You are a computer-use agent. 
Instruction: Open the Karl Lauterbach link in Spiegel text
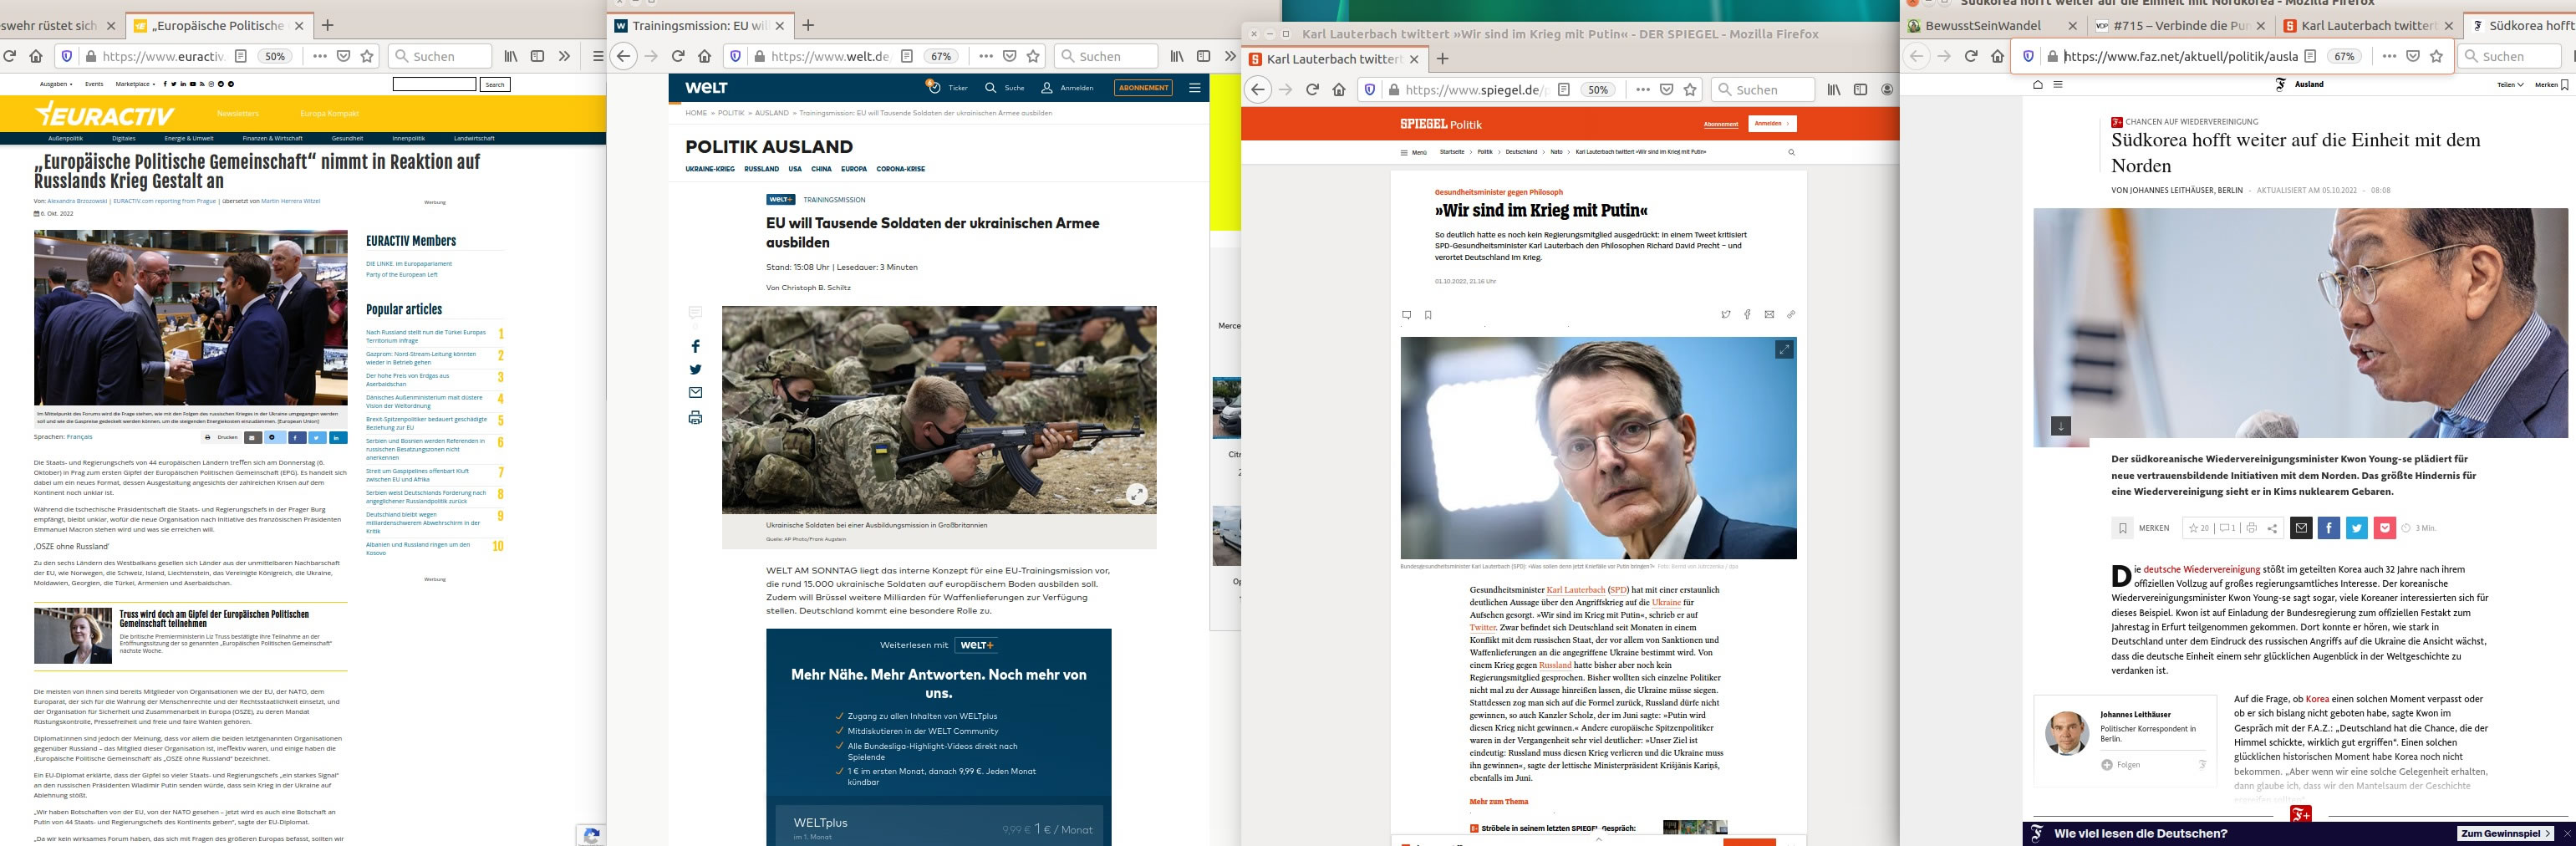[x=1576, y=590]
